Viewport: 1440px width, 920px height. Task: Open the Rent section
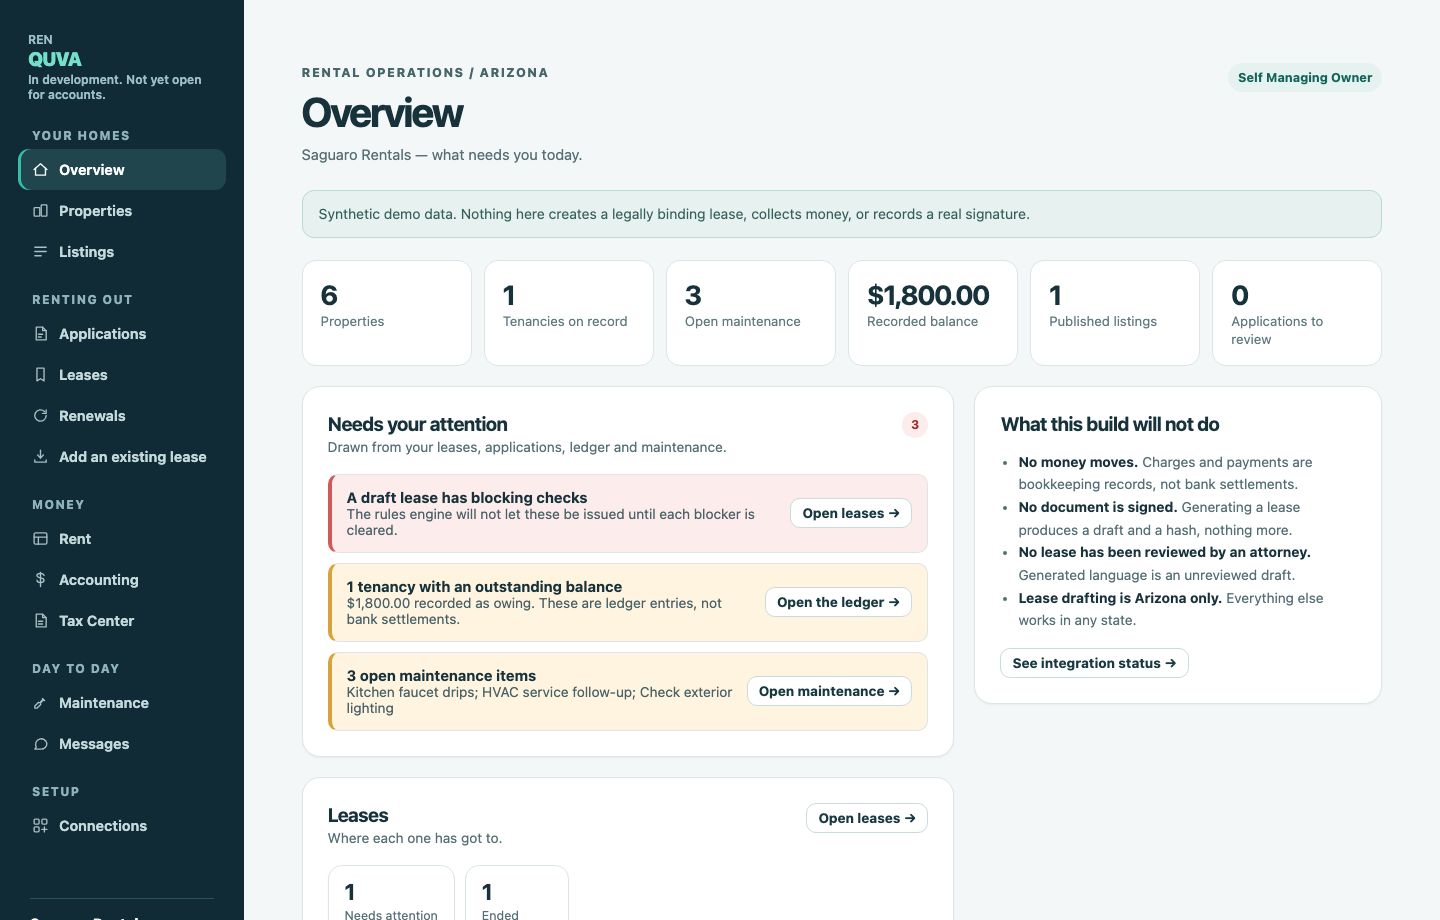pyautogui.click(x=122, y=539)
